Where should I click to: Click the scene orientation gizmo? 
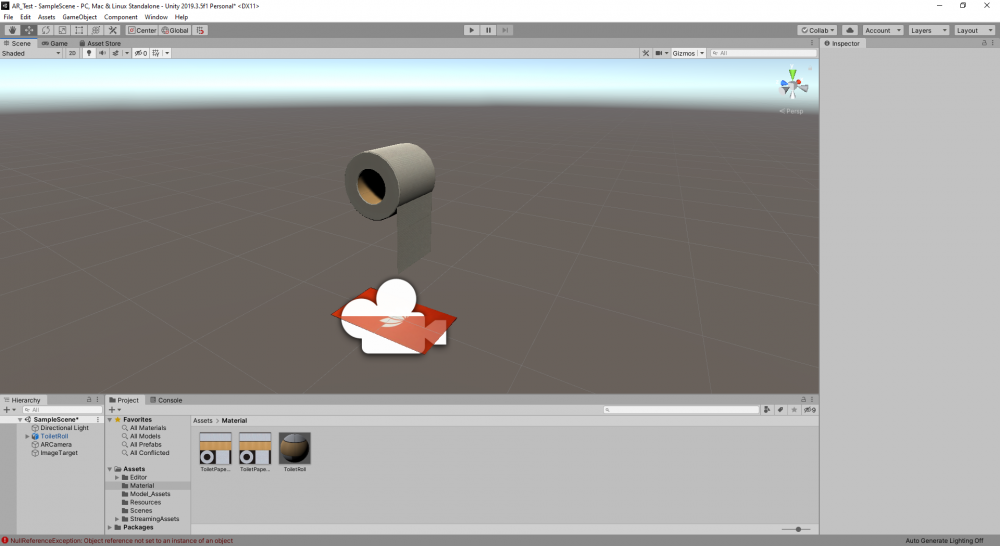pos(792,85)
